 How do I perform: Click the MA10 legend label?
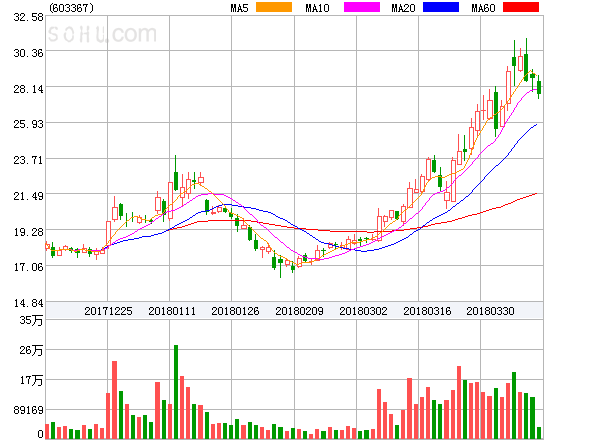click(317, 8)
